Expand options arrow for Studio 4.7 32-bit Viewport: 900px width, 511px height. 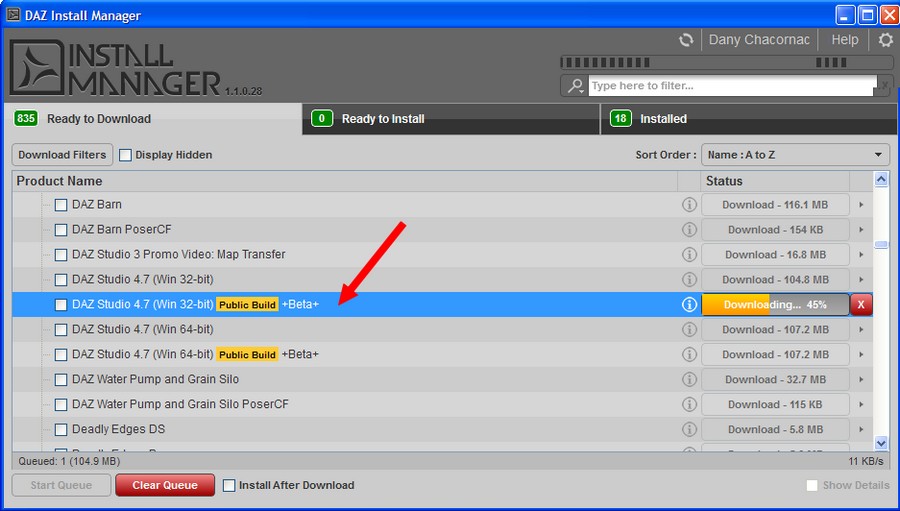(x=861, y=280)
